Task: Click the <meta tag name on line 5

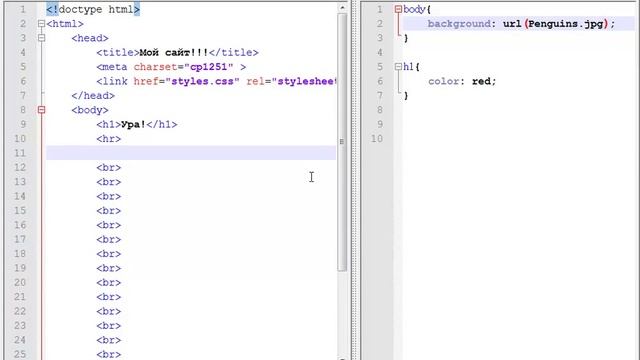Action: 112,67
